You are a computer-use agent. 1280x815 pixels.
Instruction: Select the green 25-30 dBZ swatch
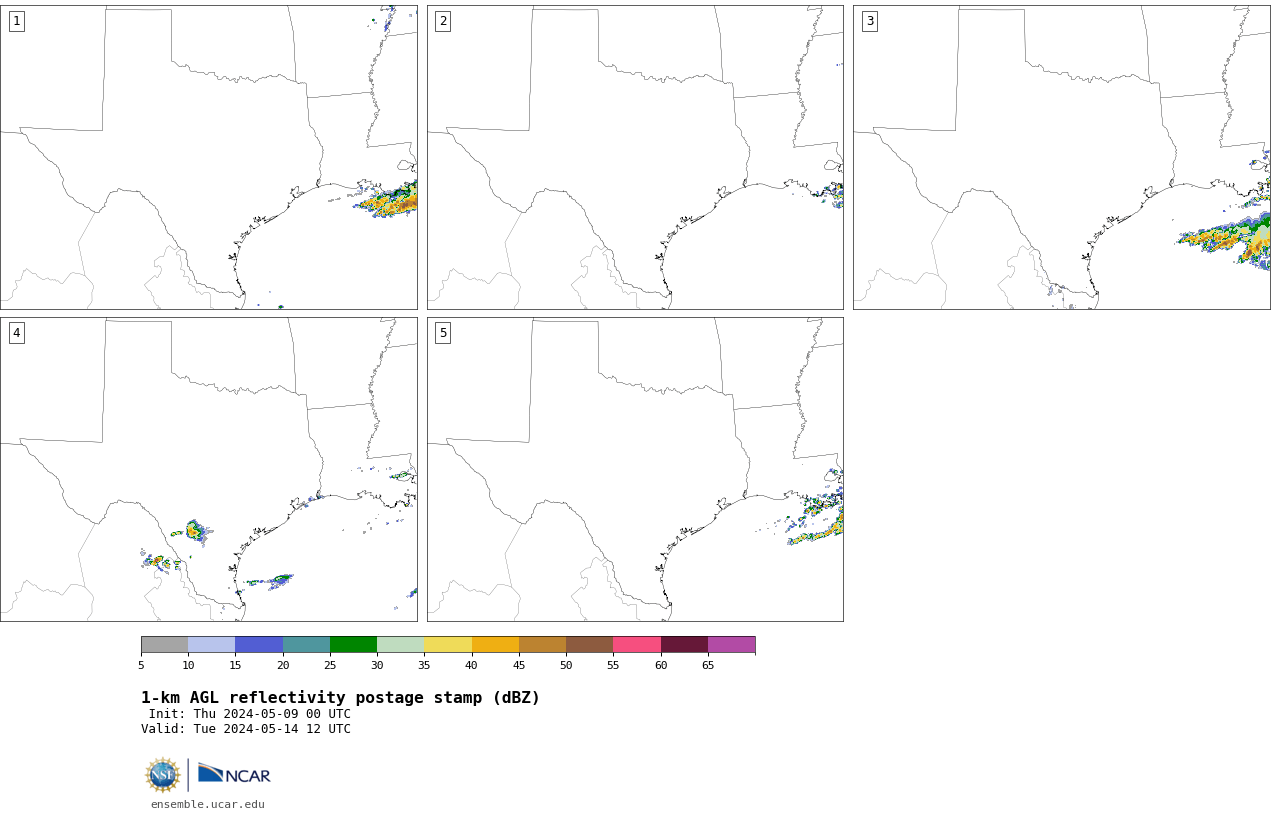click(x=353, y=644)
